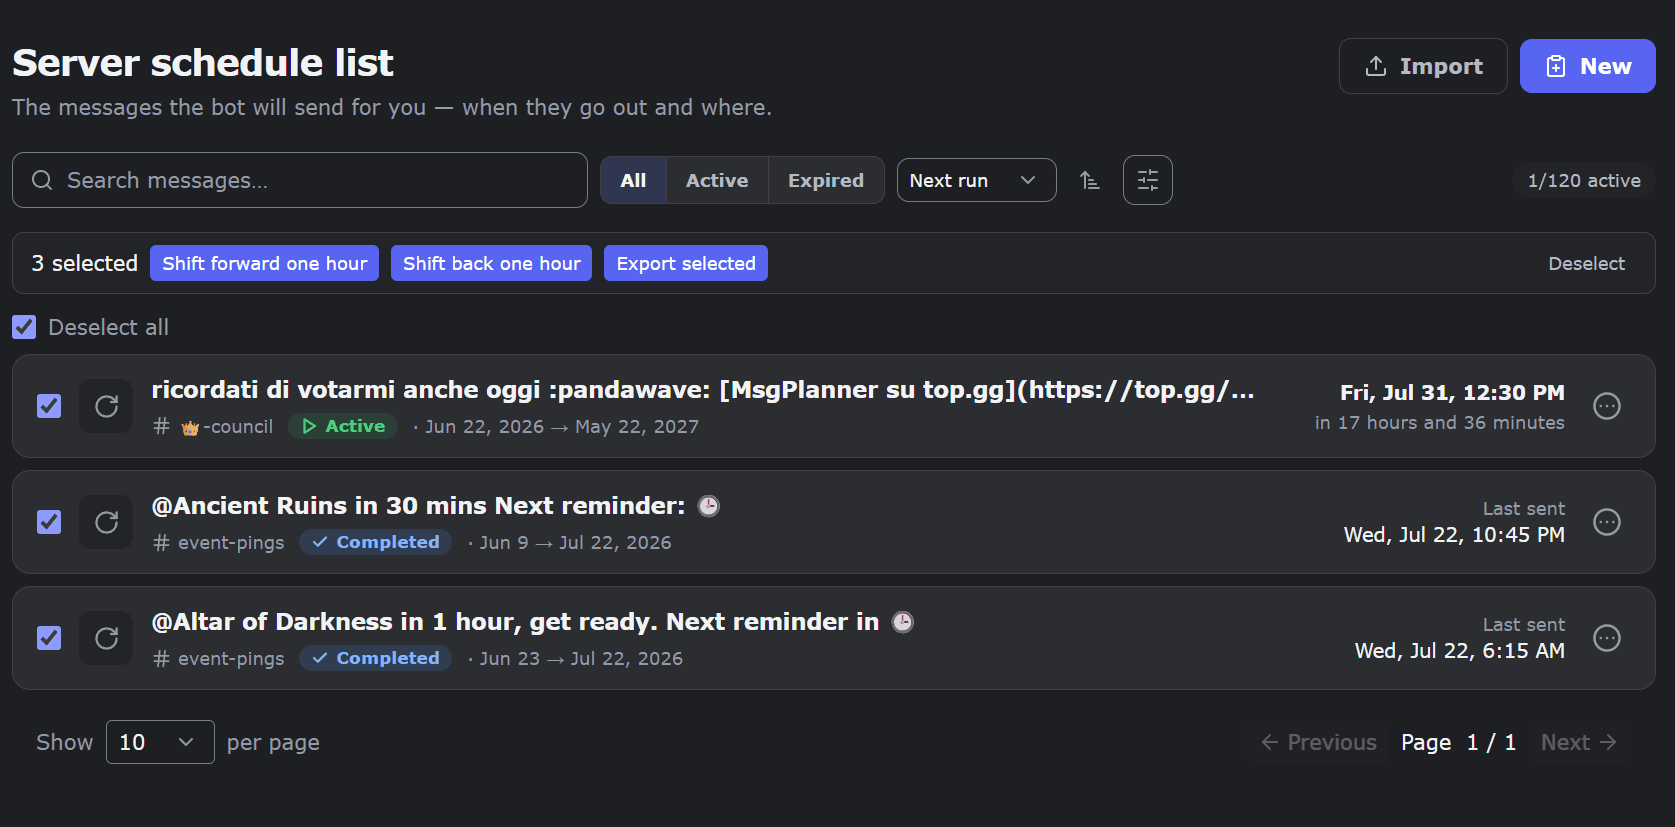1675x827 pixels.
Task: Open the filter settings sliders button
Action: coord(1148,180)
